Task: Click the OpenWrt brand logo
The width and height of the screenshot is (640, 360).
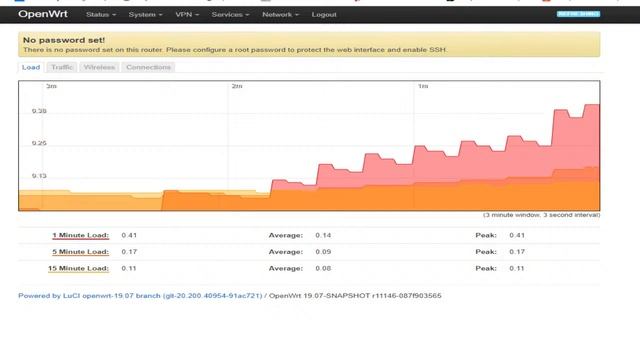Action: click(43, 14)
